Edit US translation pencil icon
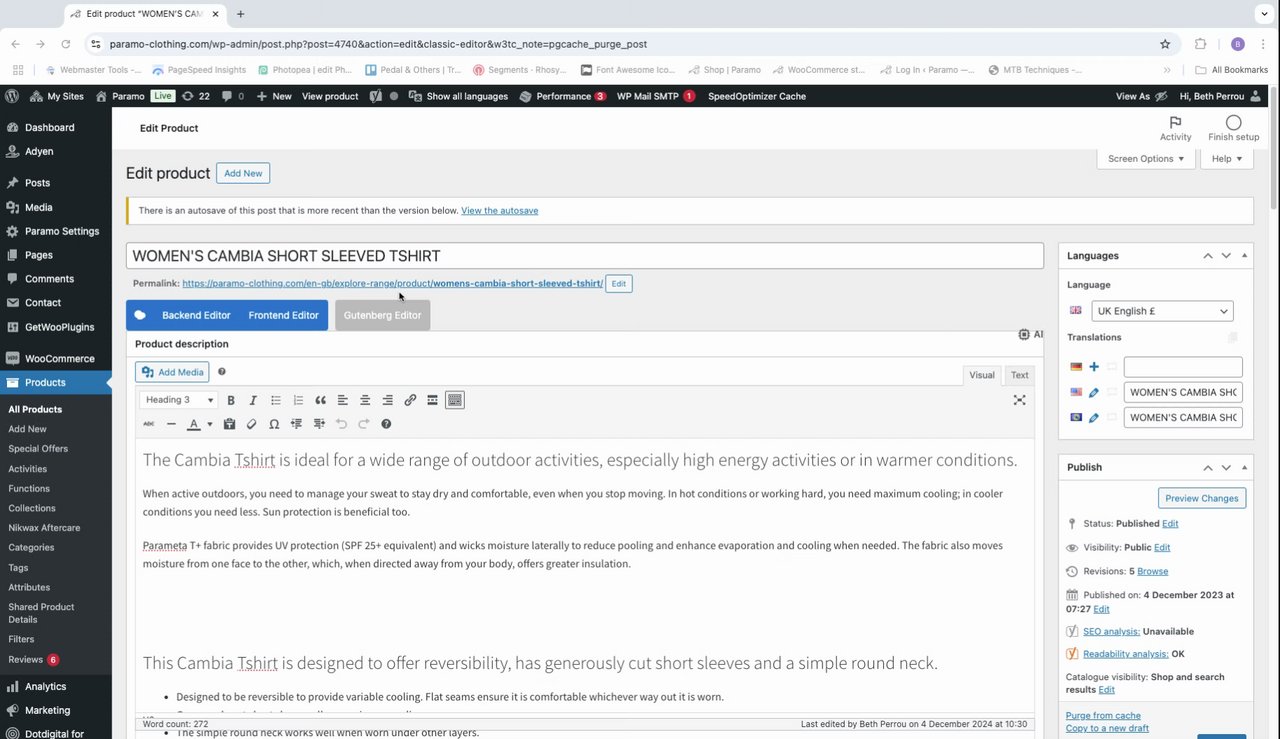The width and height of the screenshot is (1280, 739). pyautogui.click(x=1094, y=393)
